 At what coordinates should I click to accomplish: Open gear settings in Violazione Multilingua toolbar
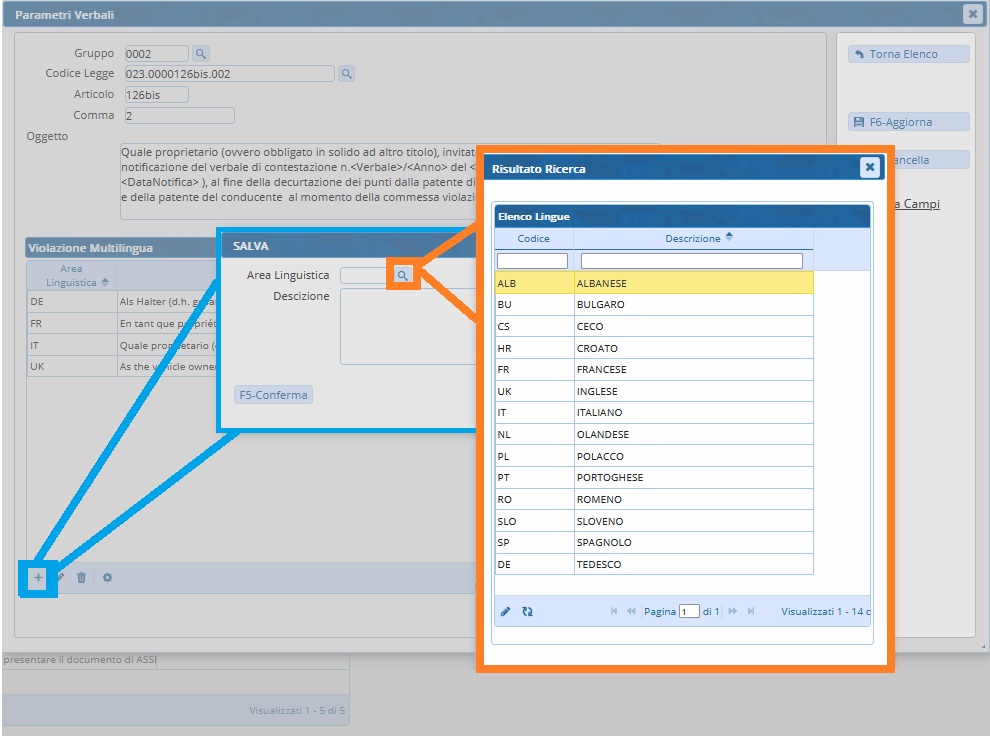click(x=107, y=578)
